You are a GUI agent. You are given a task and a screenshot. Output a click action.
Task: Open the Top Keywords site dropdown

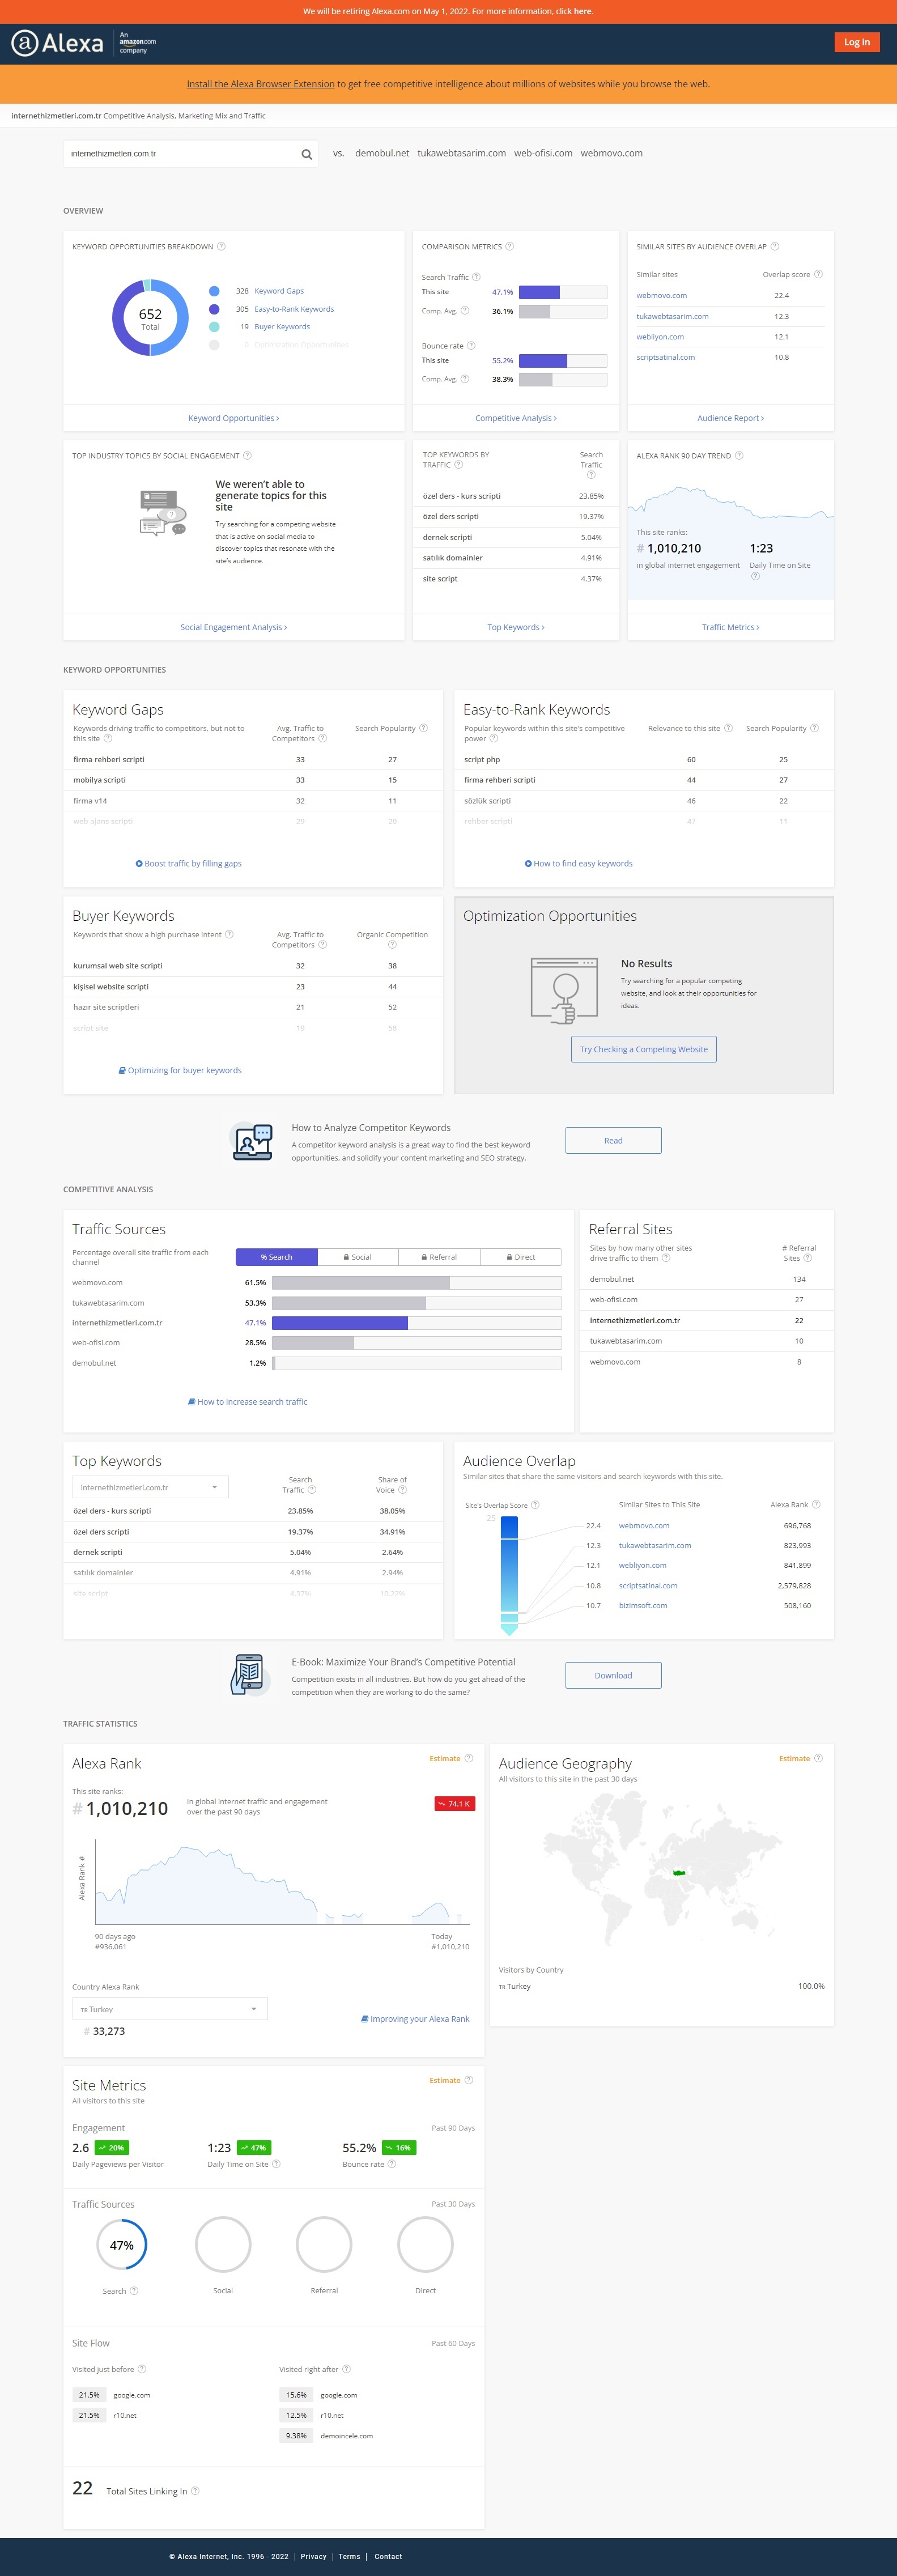pyautogui.click(x=150, y=1488)
